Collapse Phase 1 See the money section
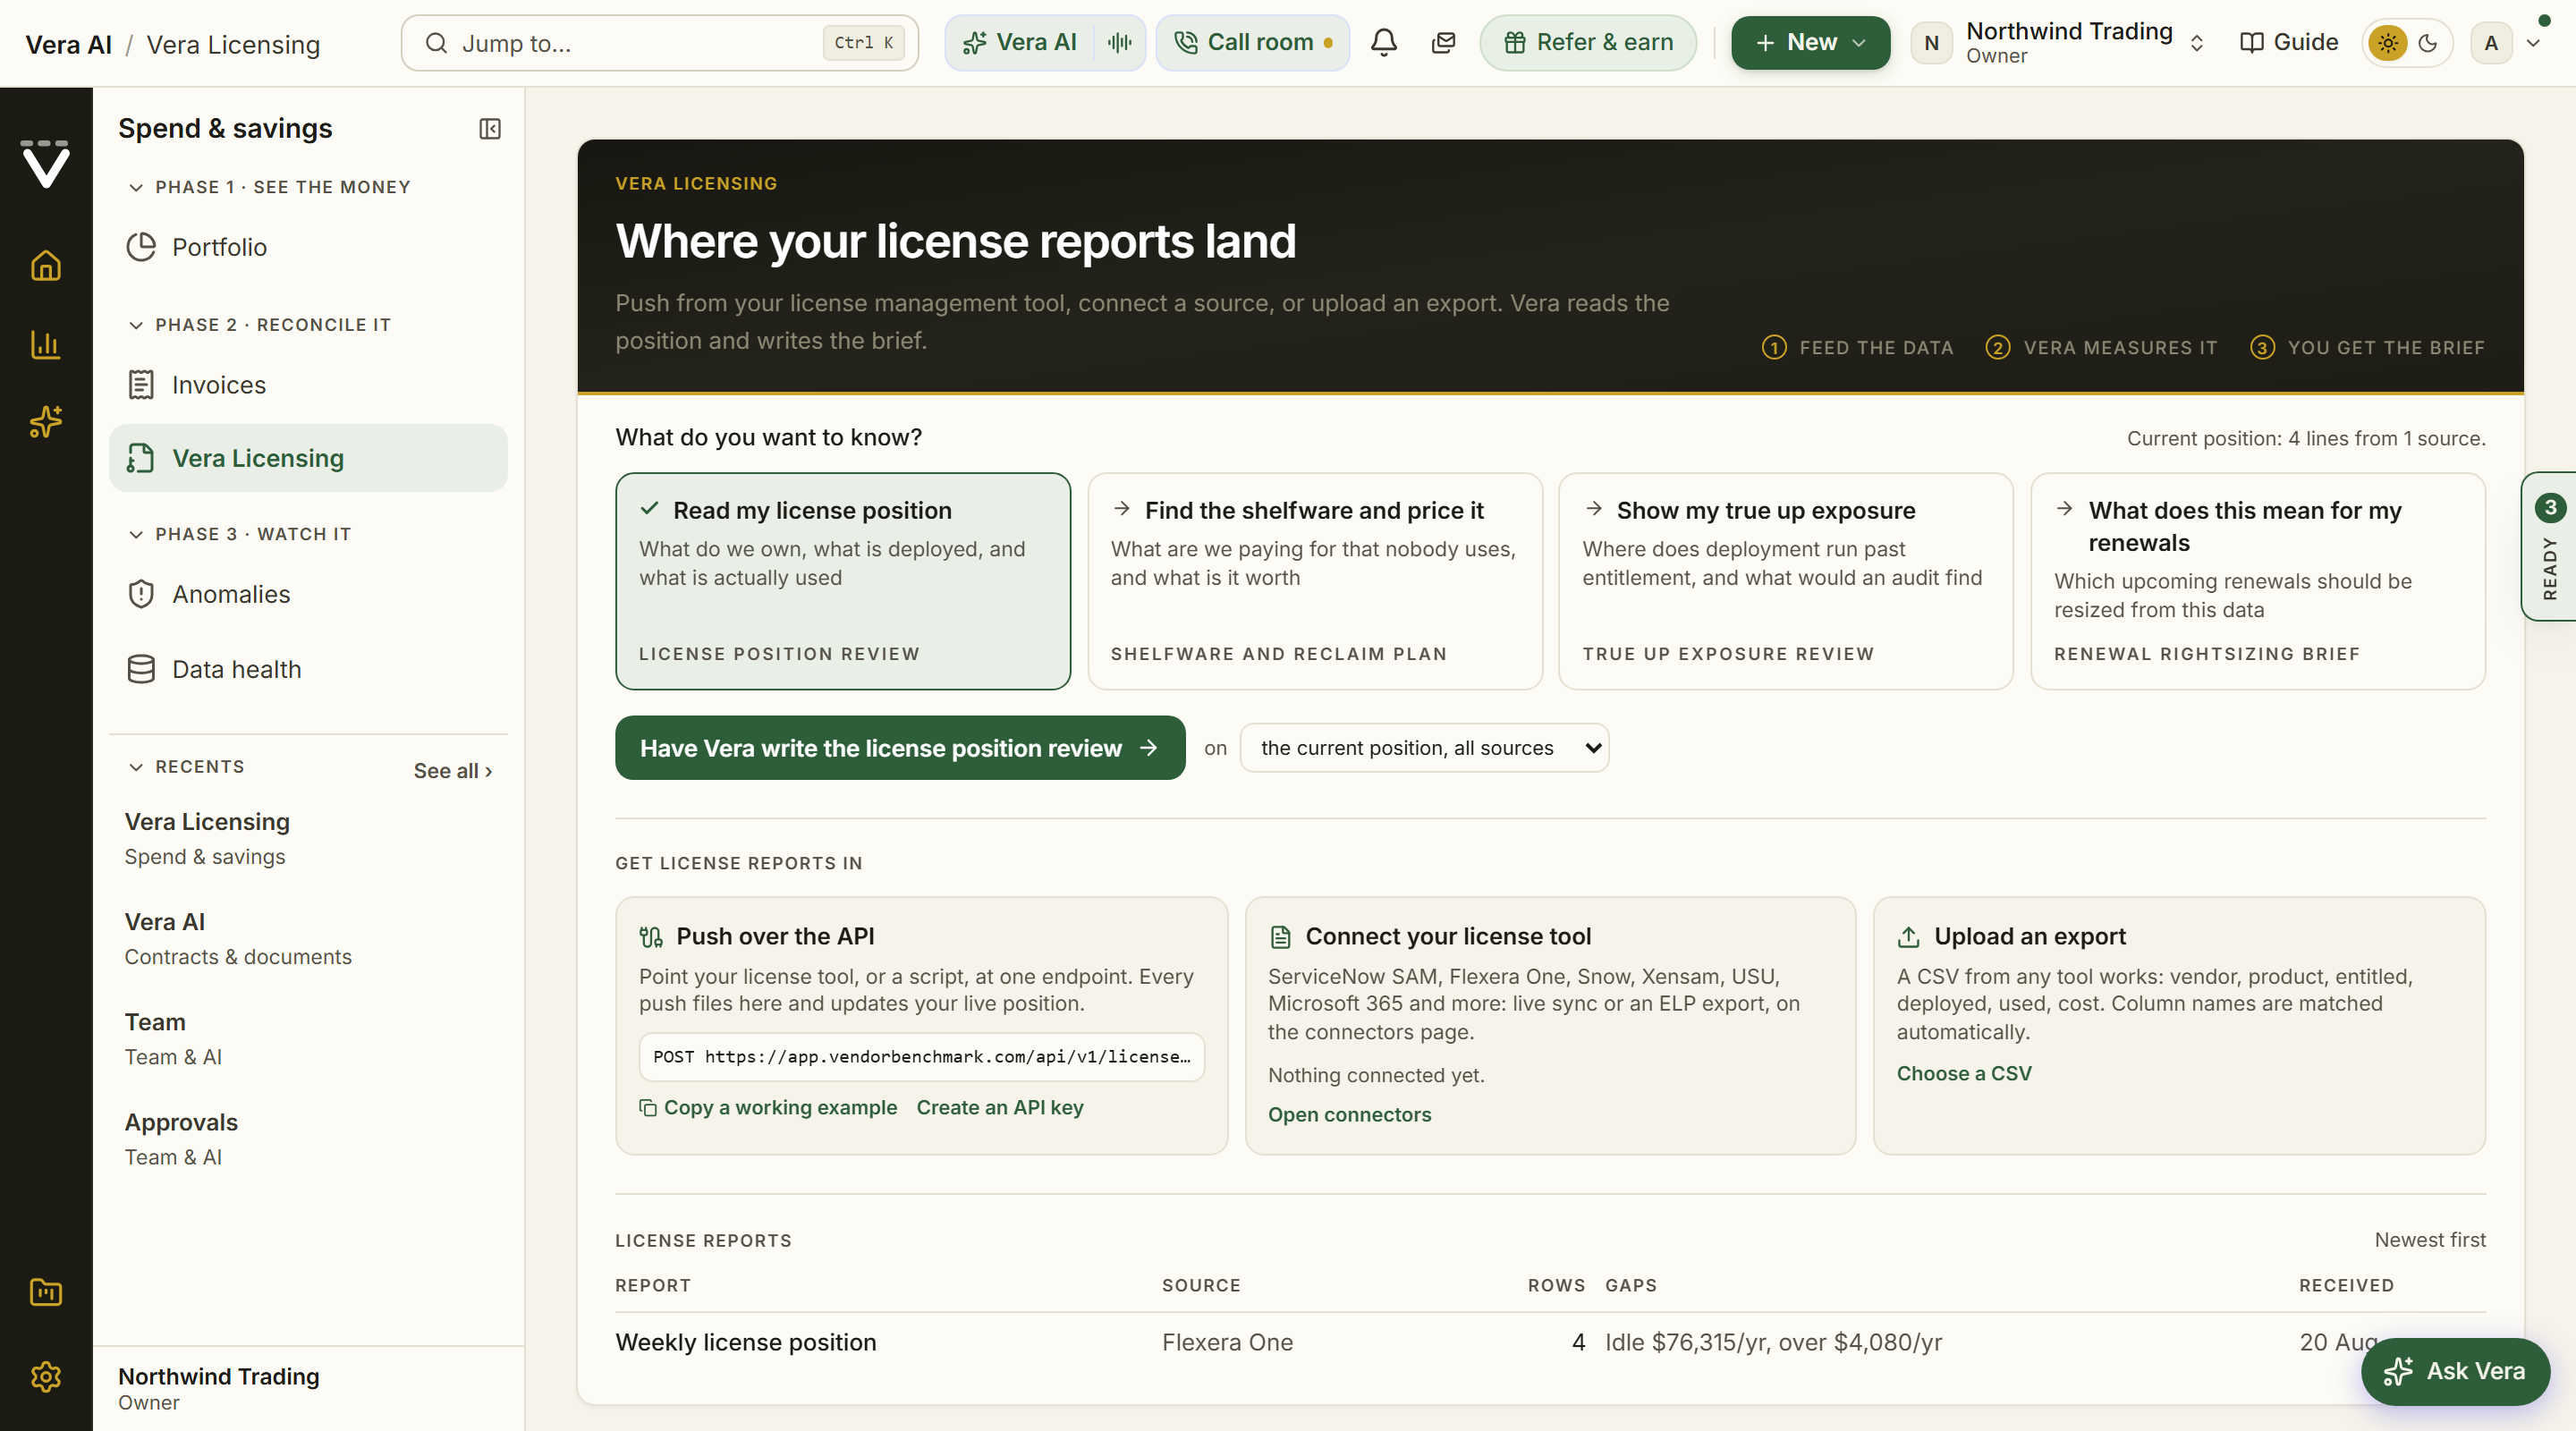This screenshot has width=2576, height=1431. [270, 187]
